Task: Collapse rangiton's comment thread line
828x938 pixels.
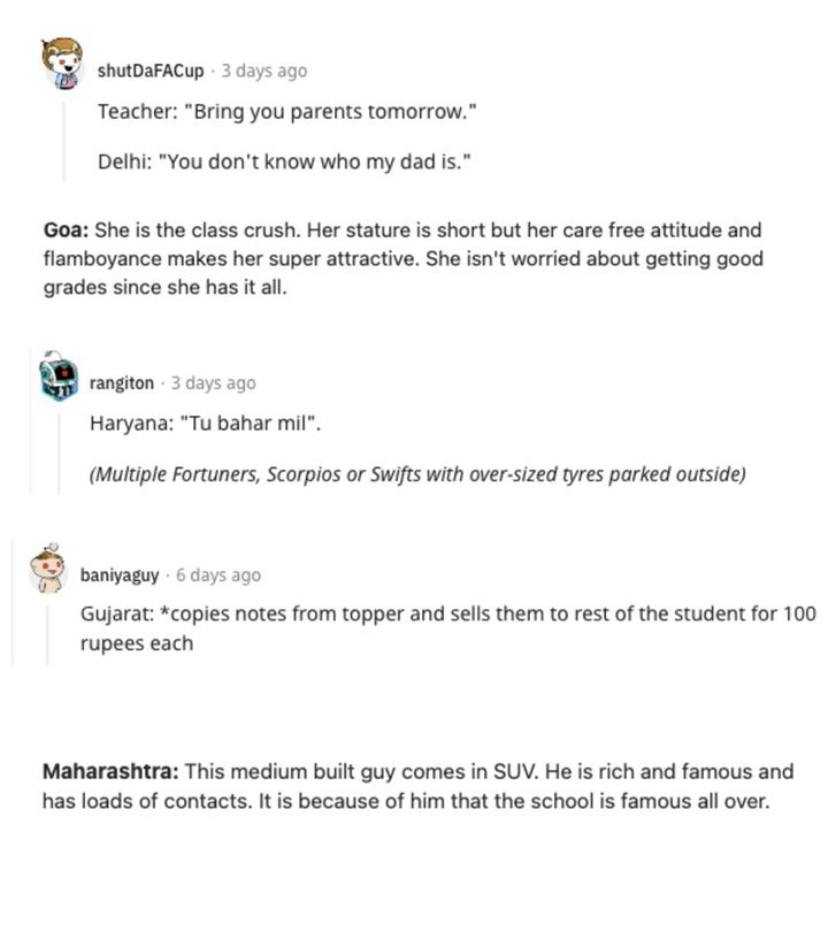Action: pyautogui.click(x=59, y=453)
